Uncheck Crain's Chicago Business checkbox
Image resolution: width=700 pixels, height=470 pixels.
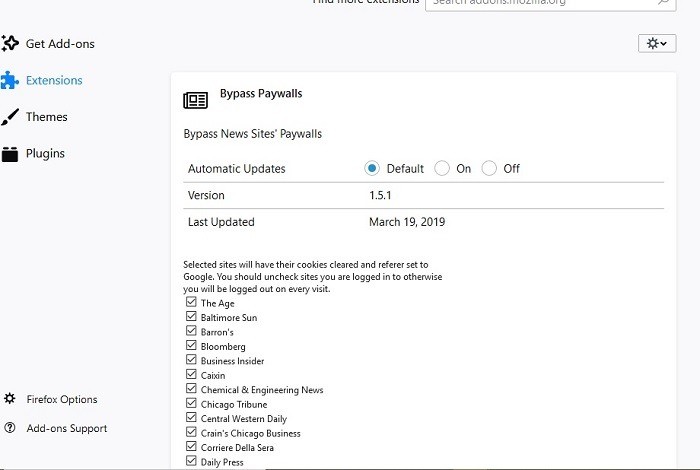pos(191,432)
